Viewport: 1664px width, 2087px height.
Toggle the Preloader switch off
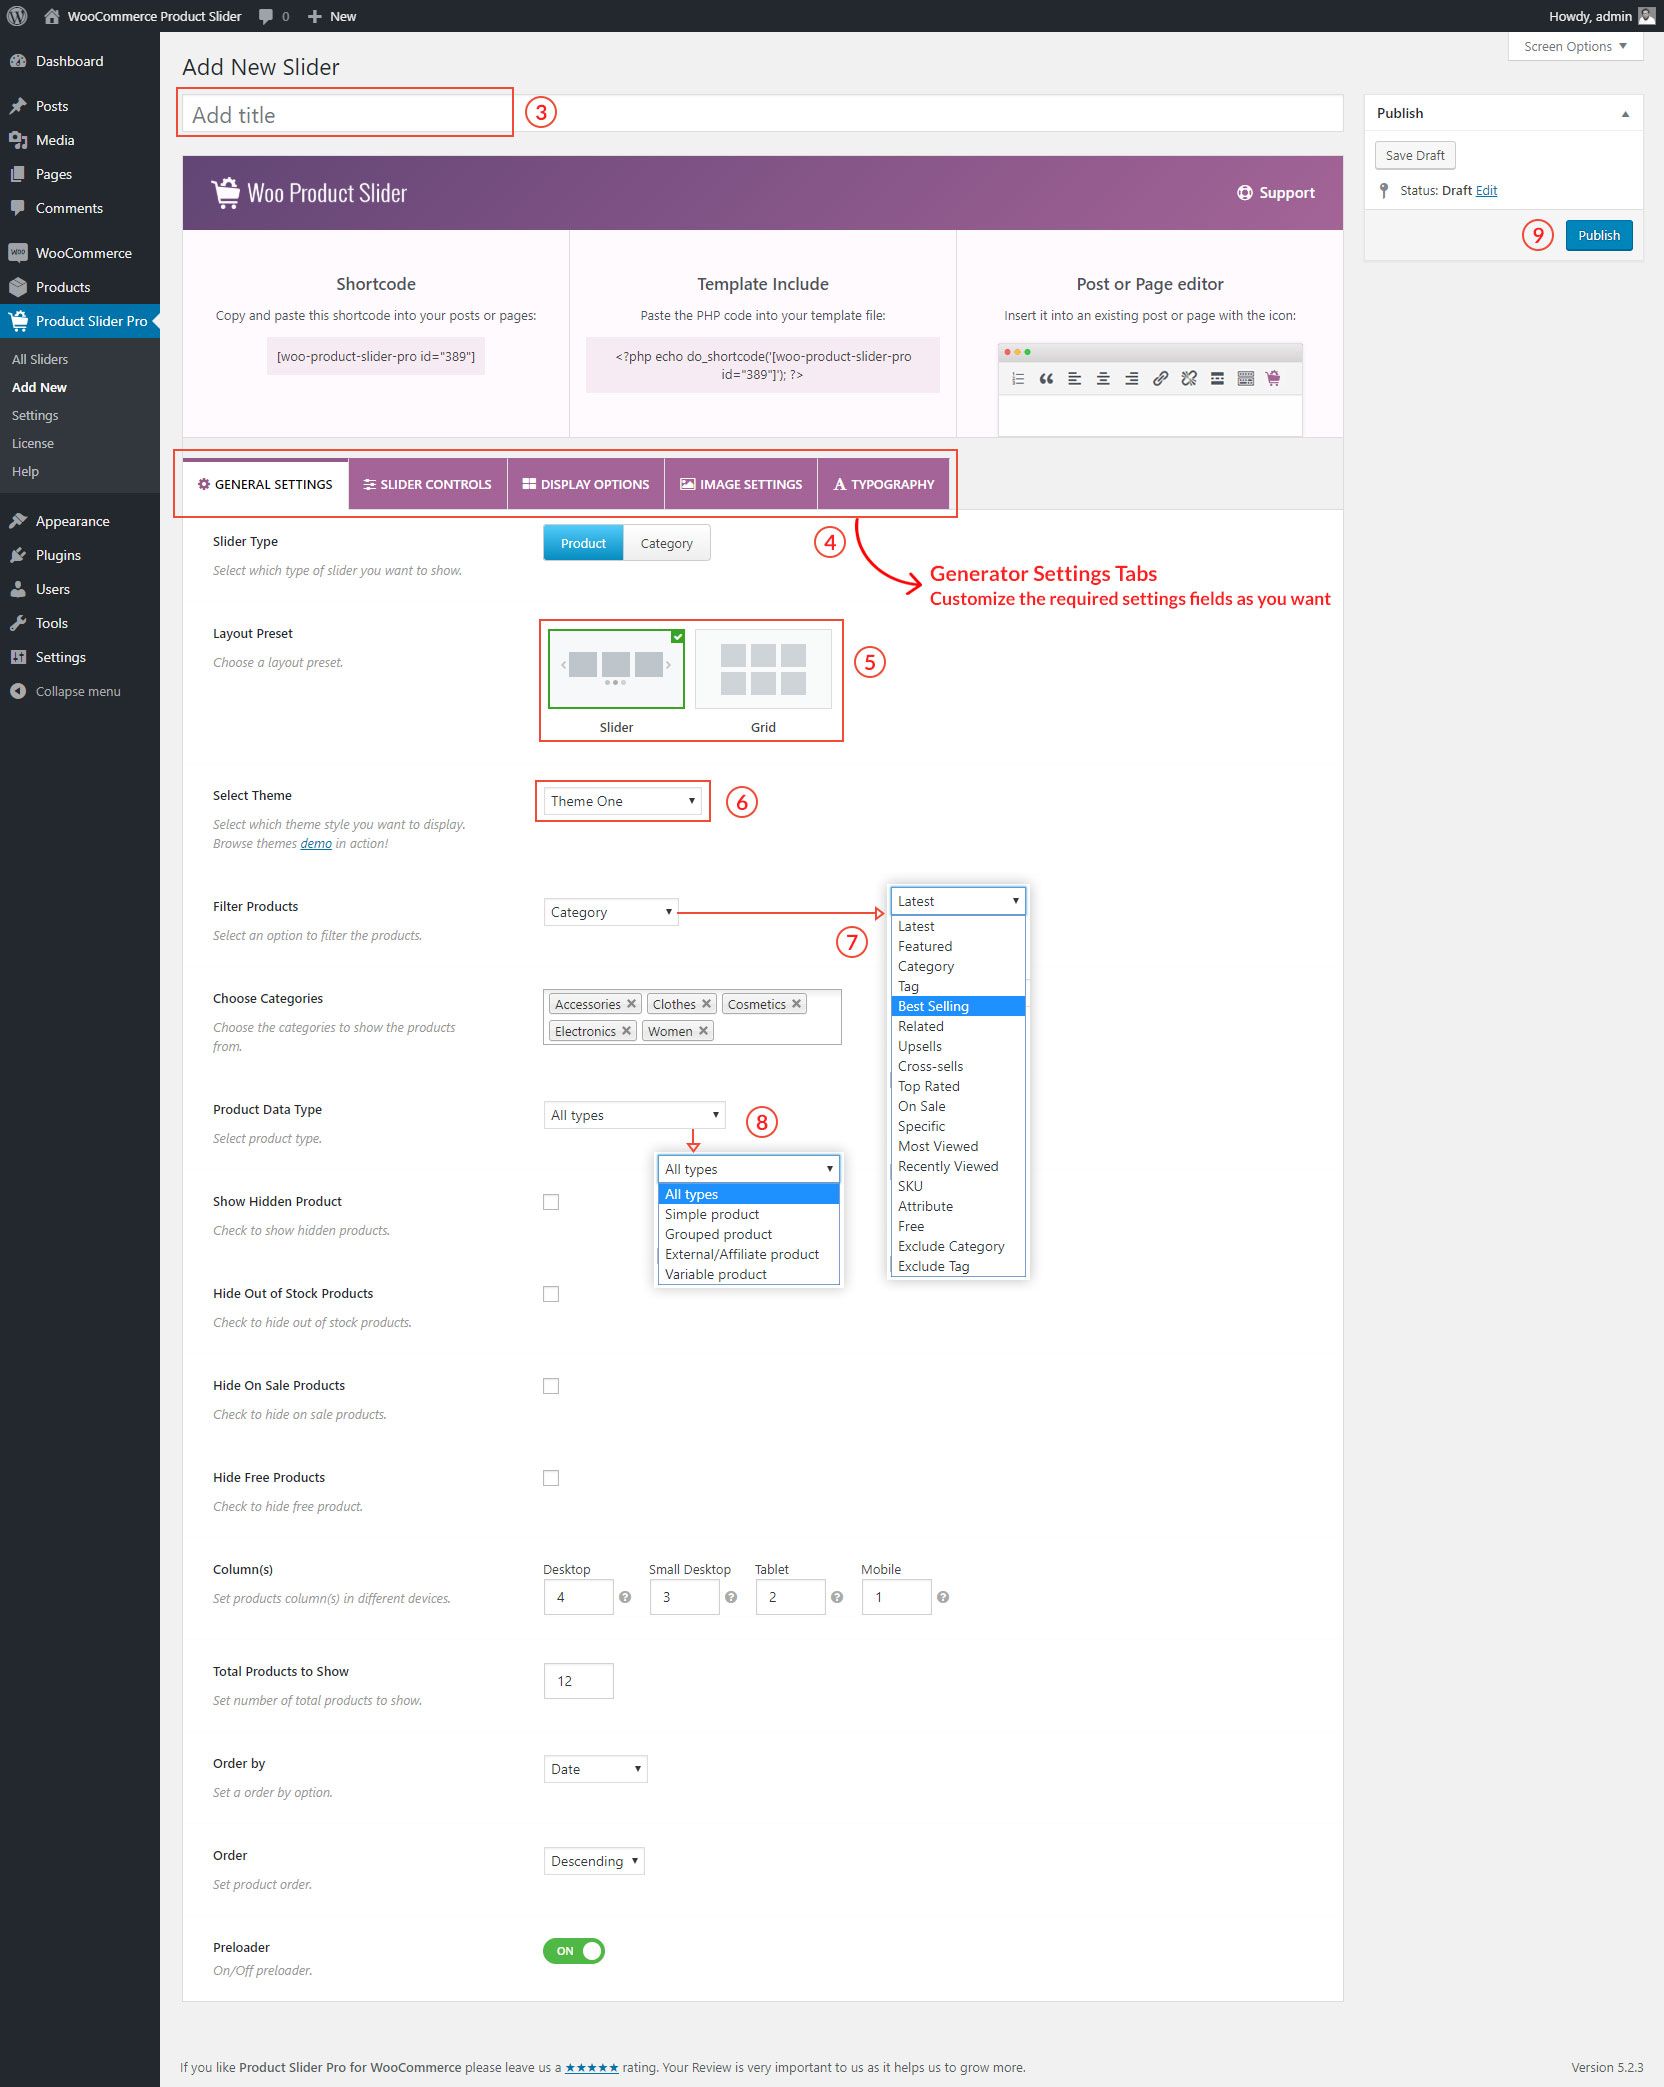pyautogui.click(x=574, y=1950)
